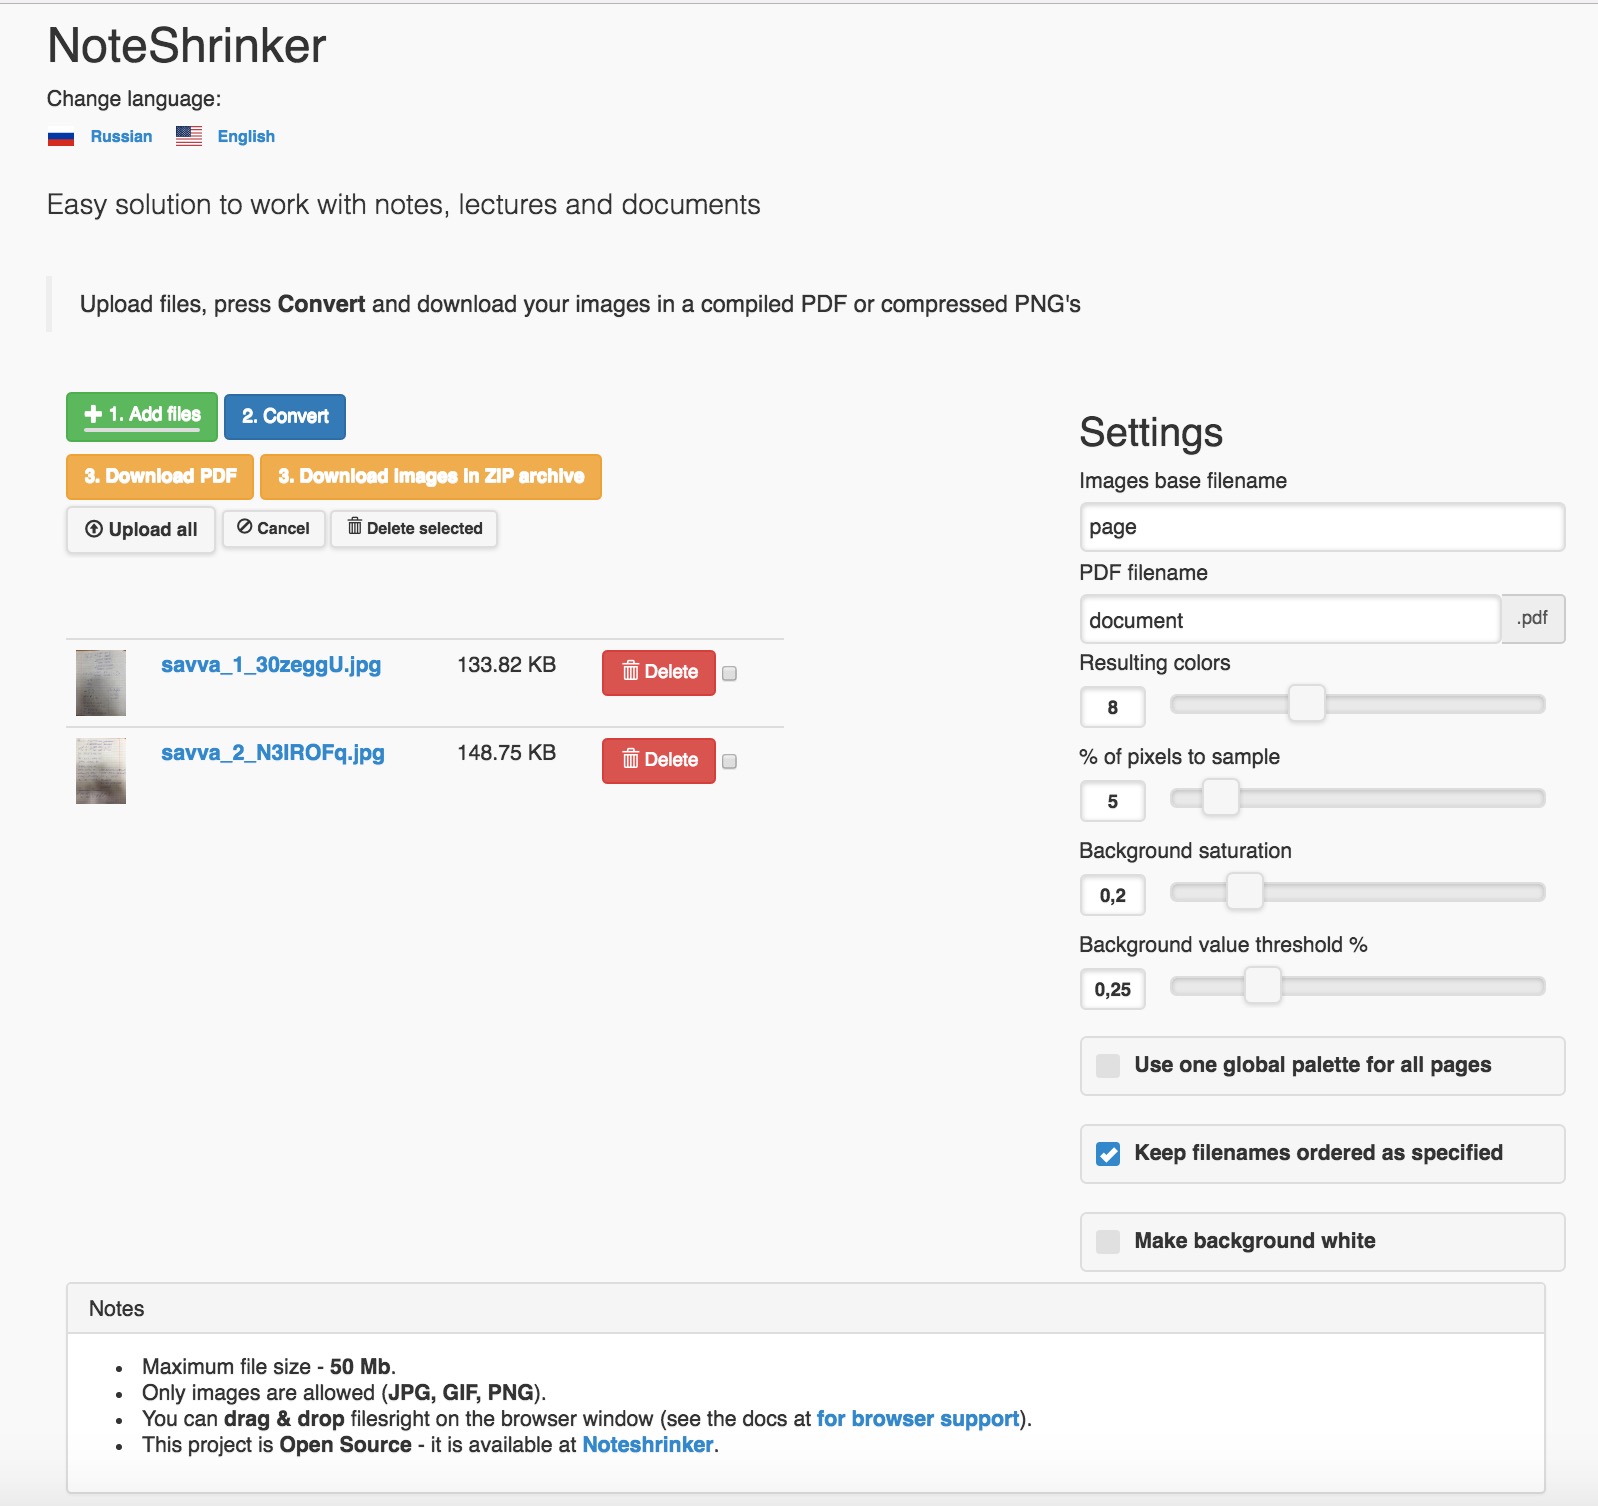Click 3. Download PDF button
Screen dimensions: 1598x1506
click(x=160, y=477)
